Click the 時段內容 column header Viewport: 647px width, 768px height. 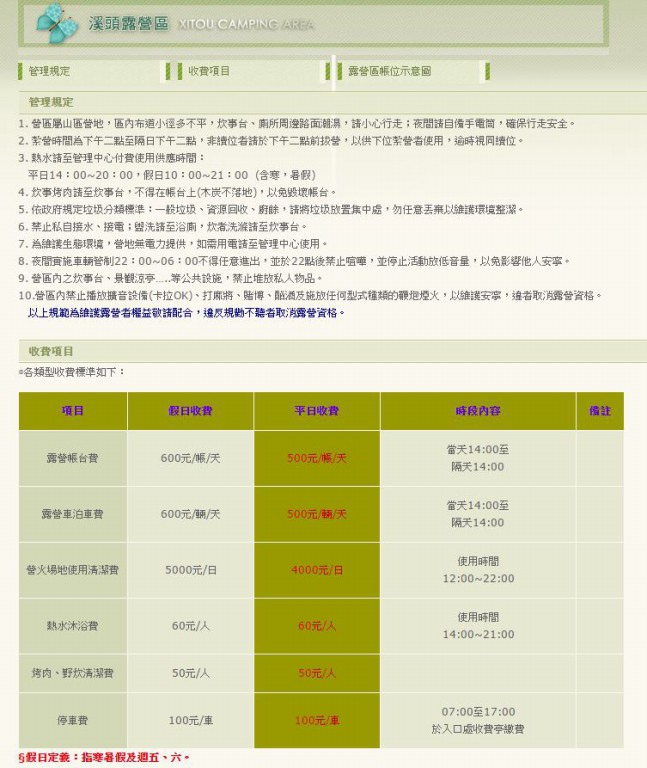point(478,410)
